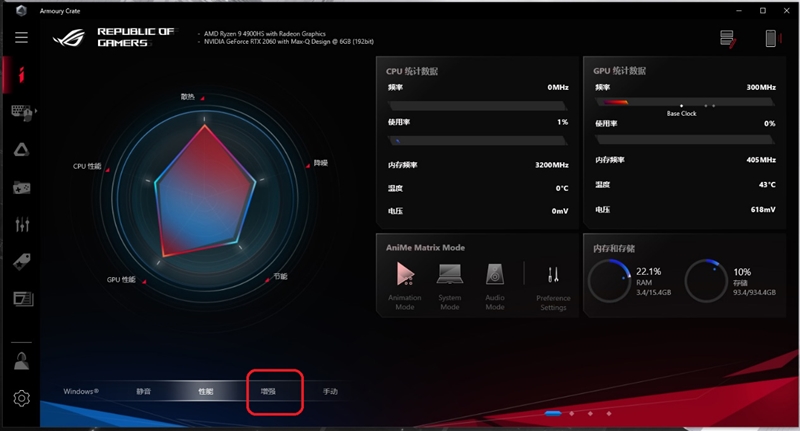The width and height of the screenshot is (800, 431).
Task: Click the GPU frequency Base Clock bar
Action: (x=685, y=103)
